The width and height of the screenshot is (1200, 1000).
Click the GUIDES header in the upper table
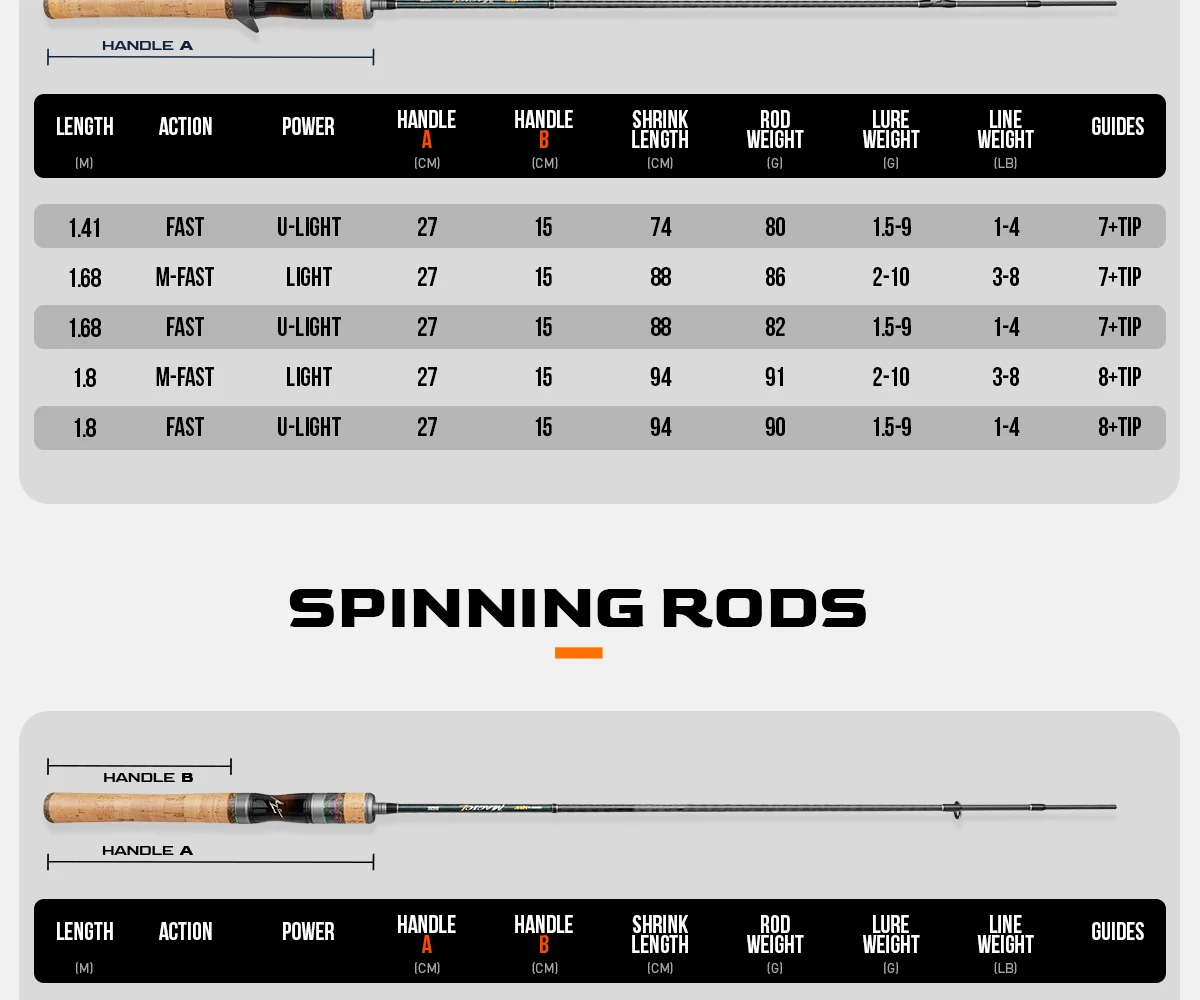[1117, 127]
